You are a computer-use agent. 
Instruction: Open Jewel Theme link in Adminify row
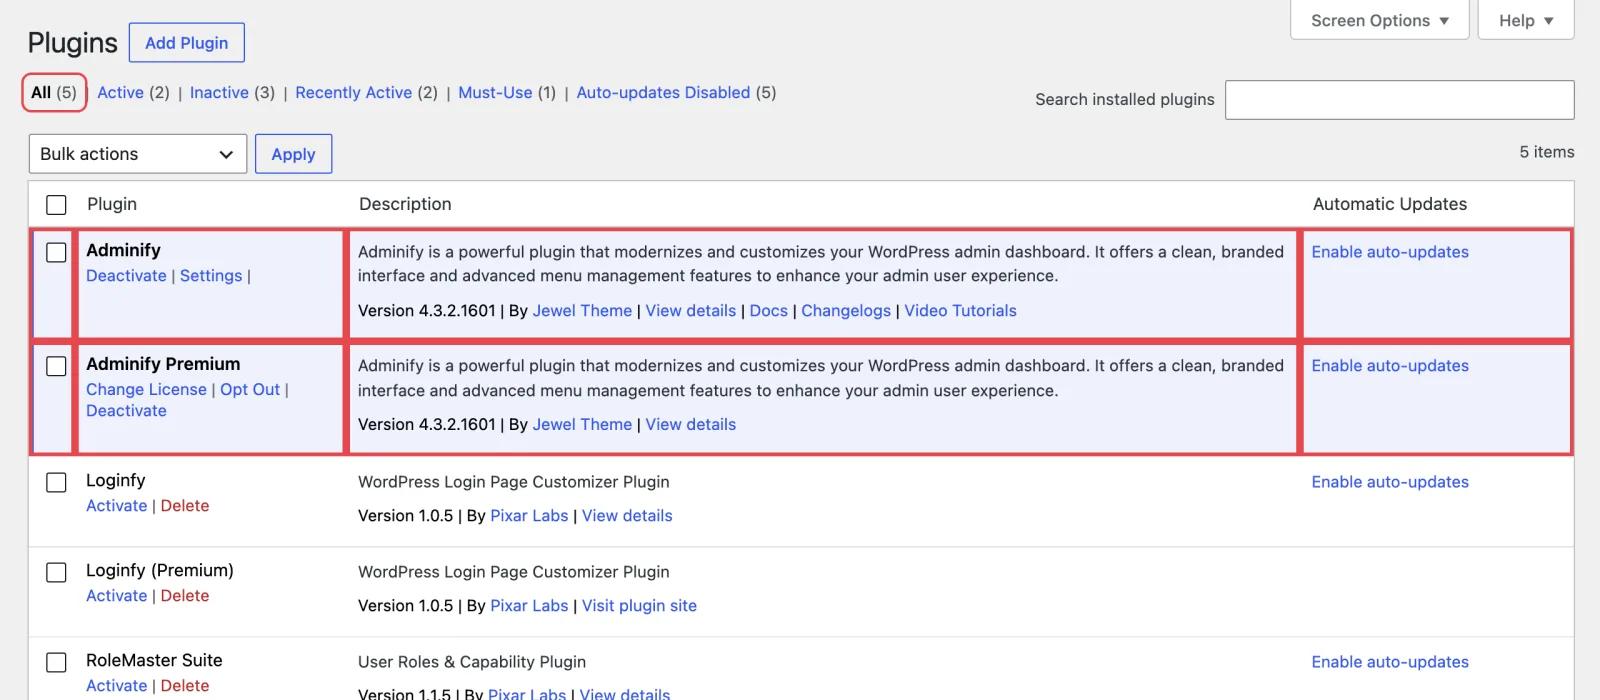(x=582, y=311)
